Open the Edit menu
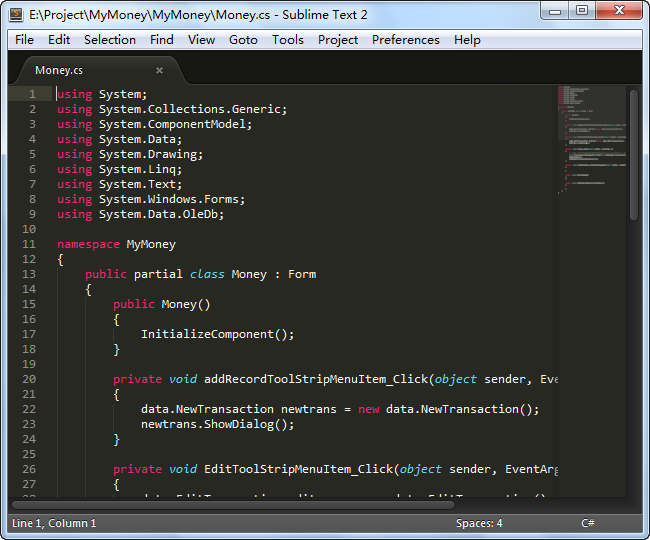Image resolution: width=650 pixels, height=540 pixels. pyautogui.click(x=59, y=40)
